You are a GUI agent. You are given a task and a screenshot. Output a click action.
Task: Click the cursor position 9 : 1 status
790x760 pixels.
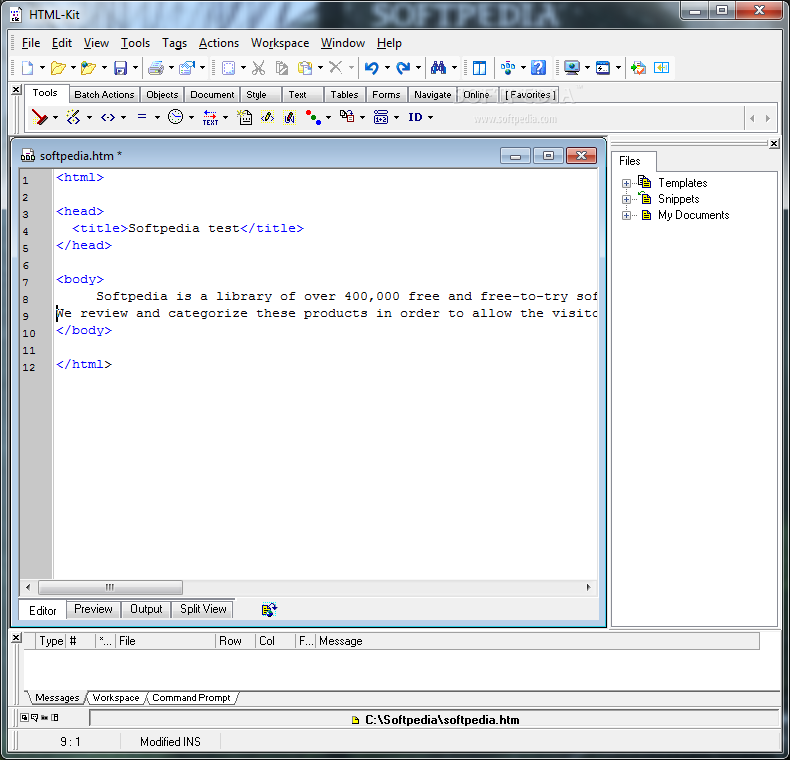click(x=70, y=742)
